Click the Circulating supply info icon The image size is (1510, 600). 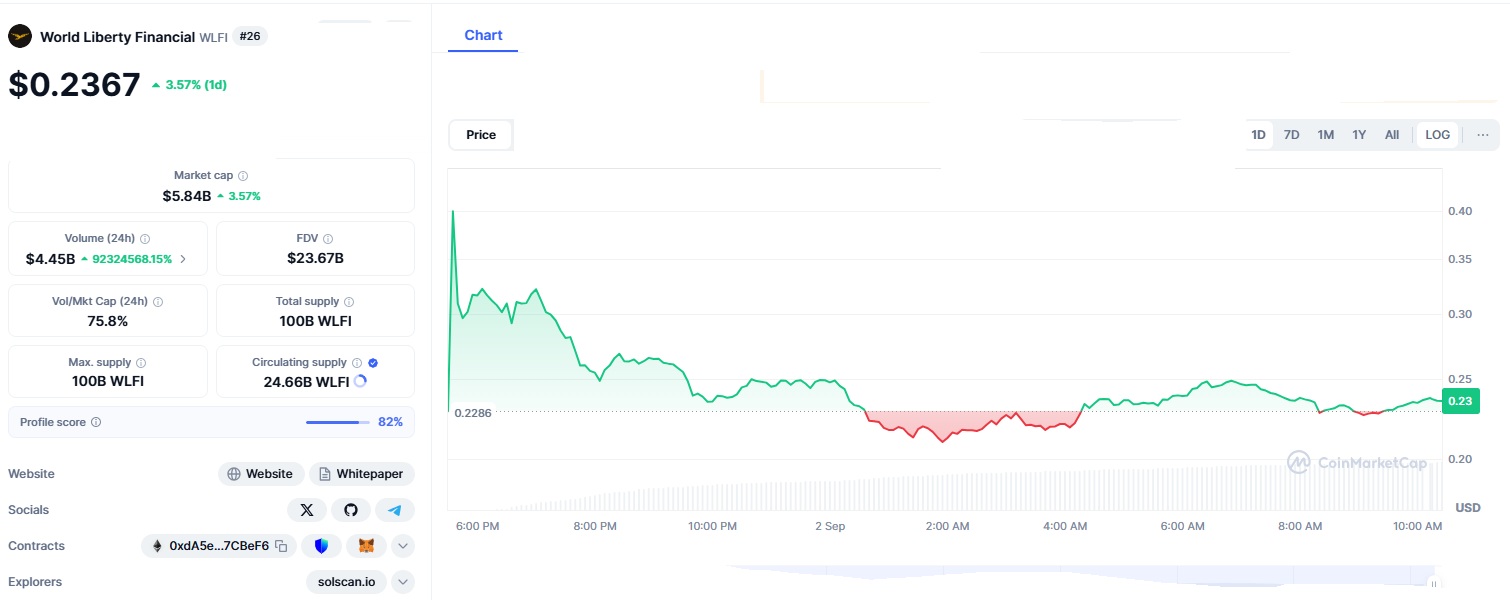pos(357,363)
